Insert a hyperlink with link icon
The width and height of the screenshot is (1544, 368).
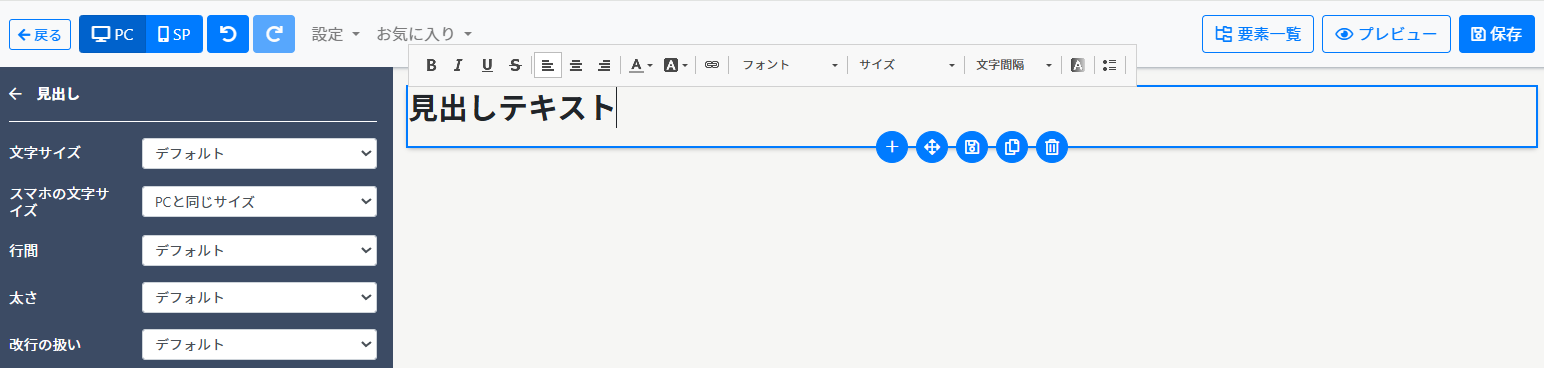(712, 65)
